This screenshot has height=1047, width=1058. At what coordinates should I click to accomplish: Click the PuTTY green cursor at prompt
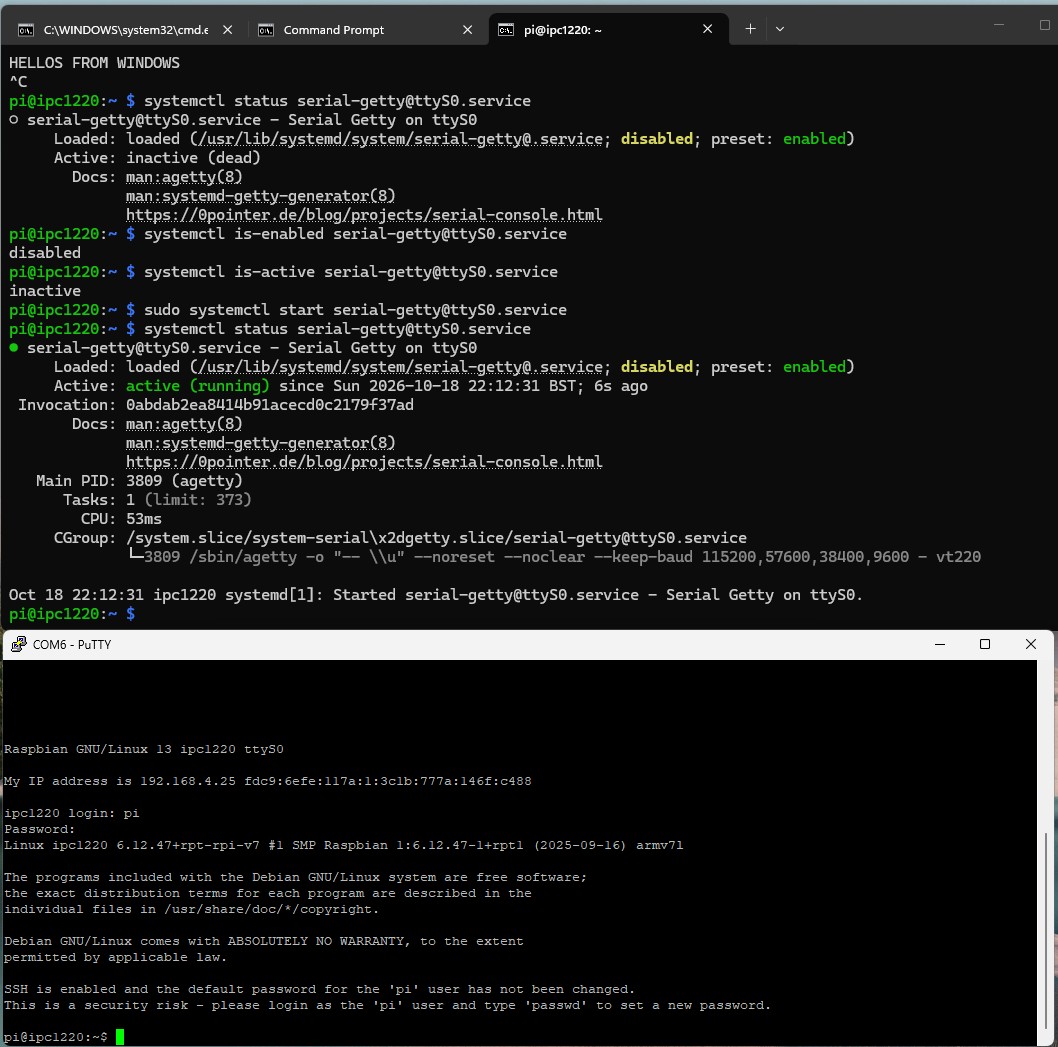coord(120,1037)
